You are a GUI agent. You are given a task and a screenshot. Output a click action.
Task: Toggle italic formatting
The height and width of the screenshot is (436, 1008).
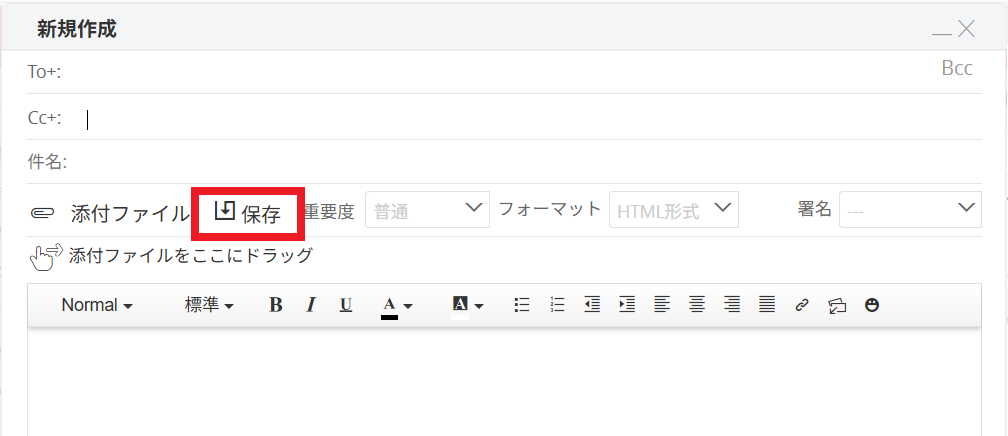coord(311,305)
